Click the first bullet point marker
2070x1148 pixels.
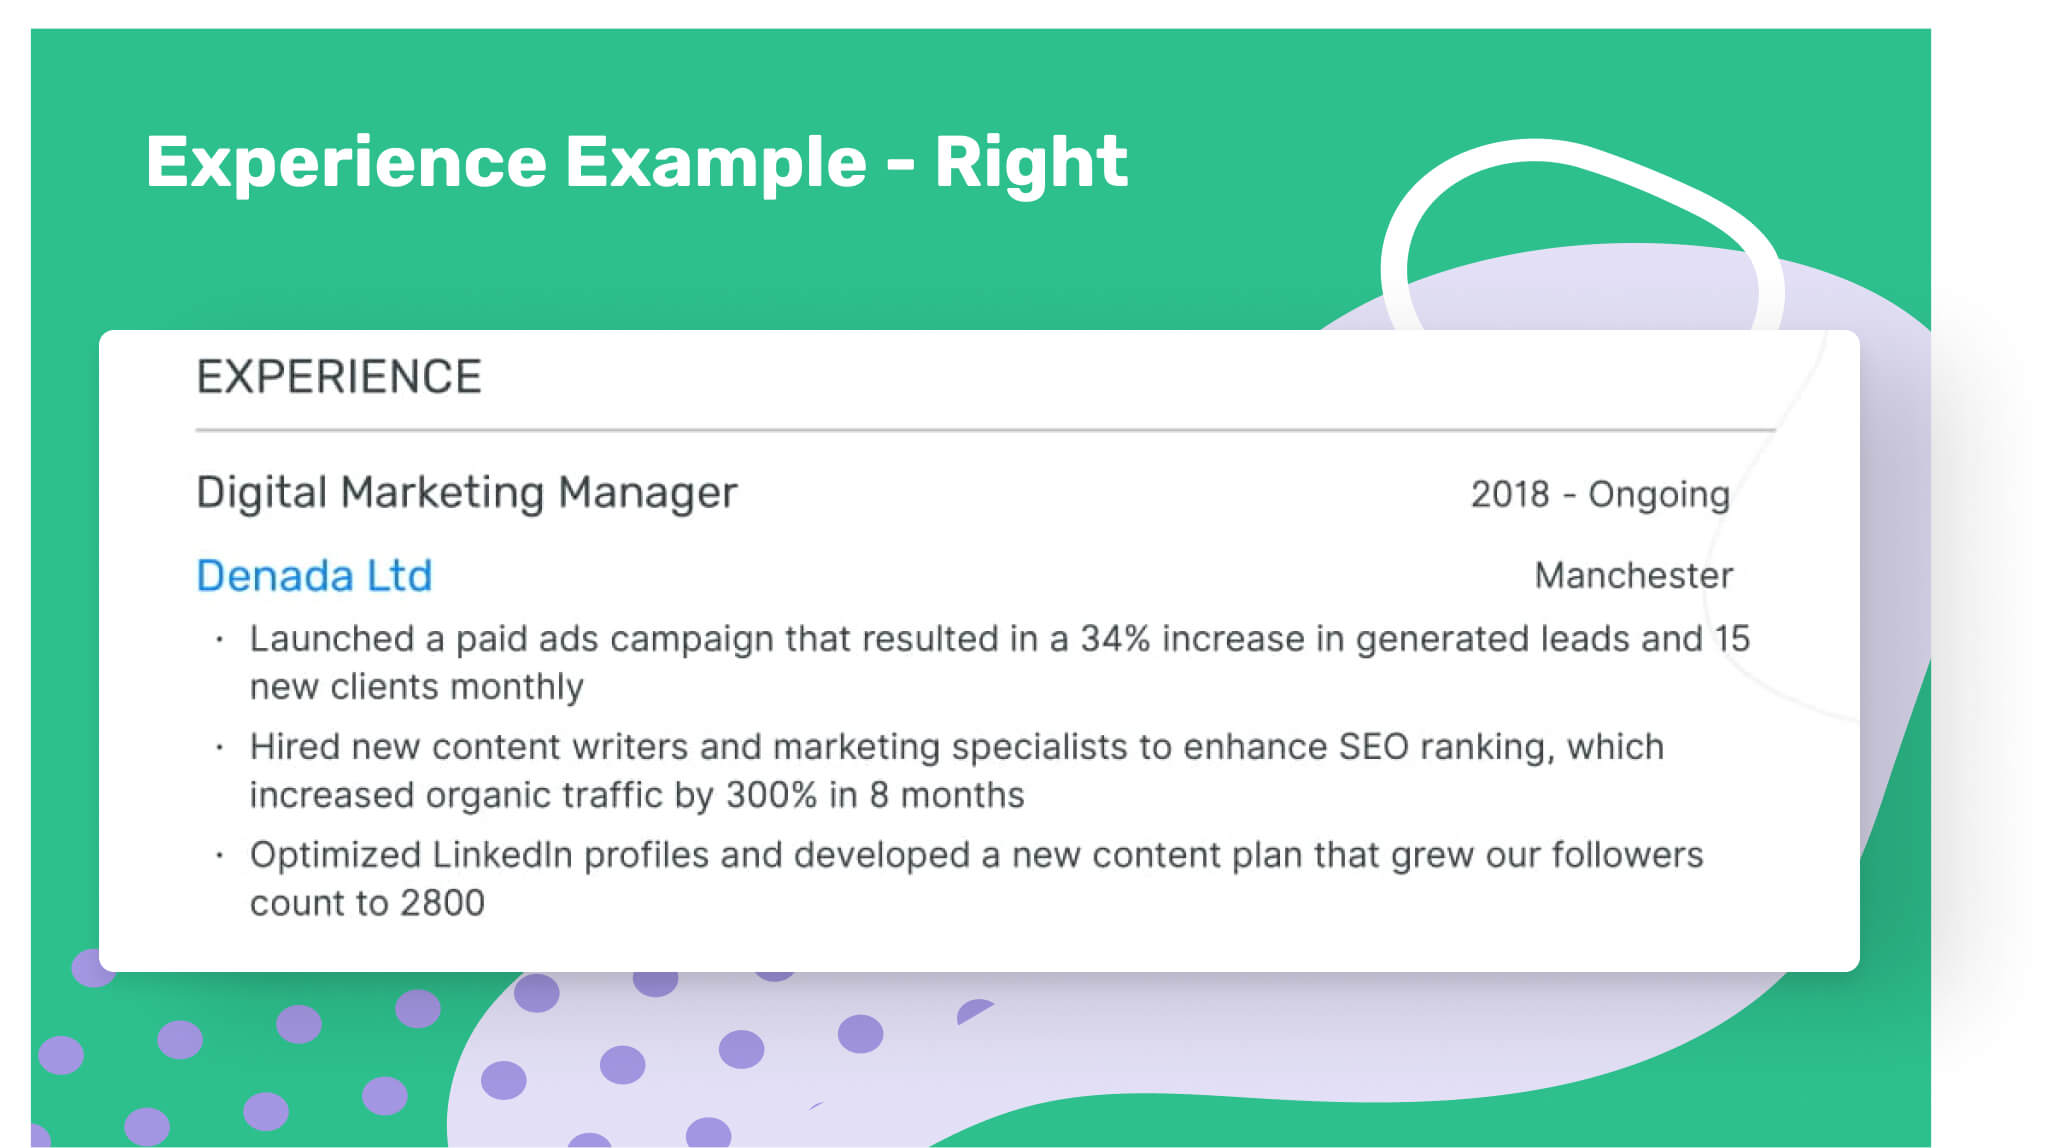219,639
